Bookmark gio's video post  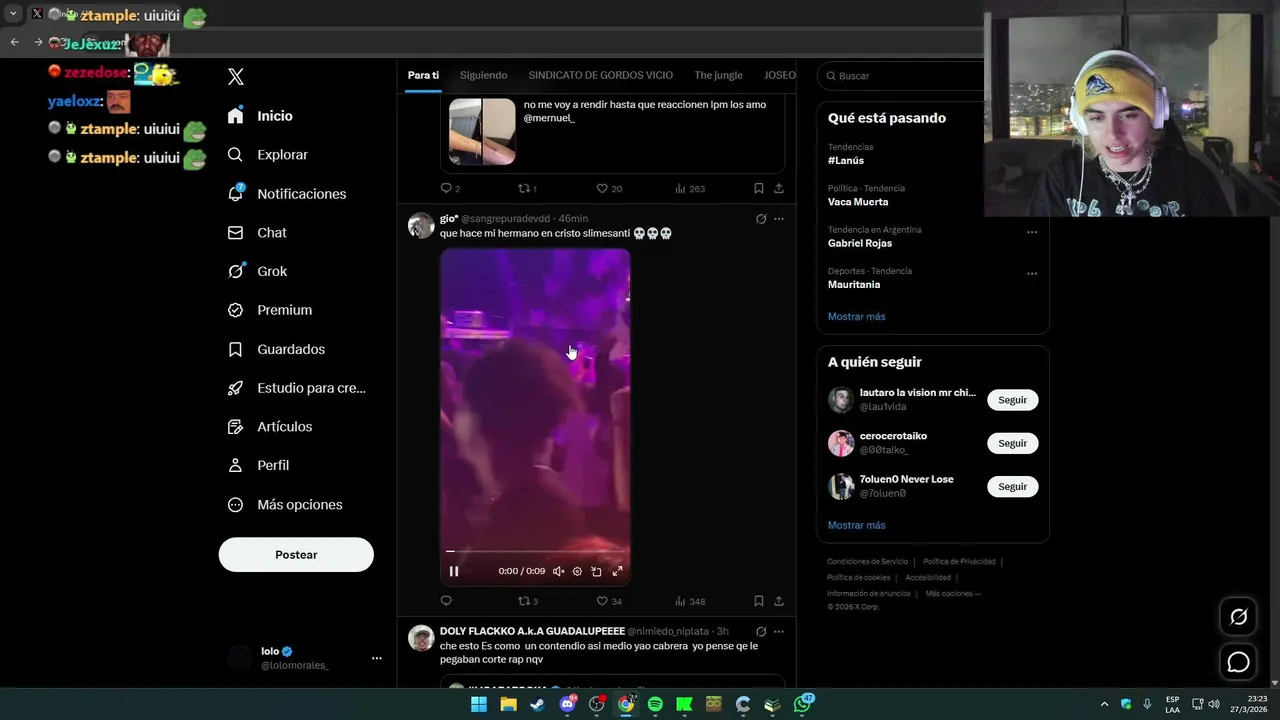758,601
